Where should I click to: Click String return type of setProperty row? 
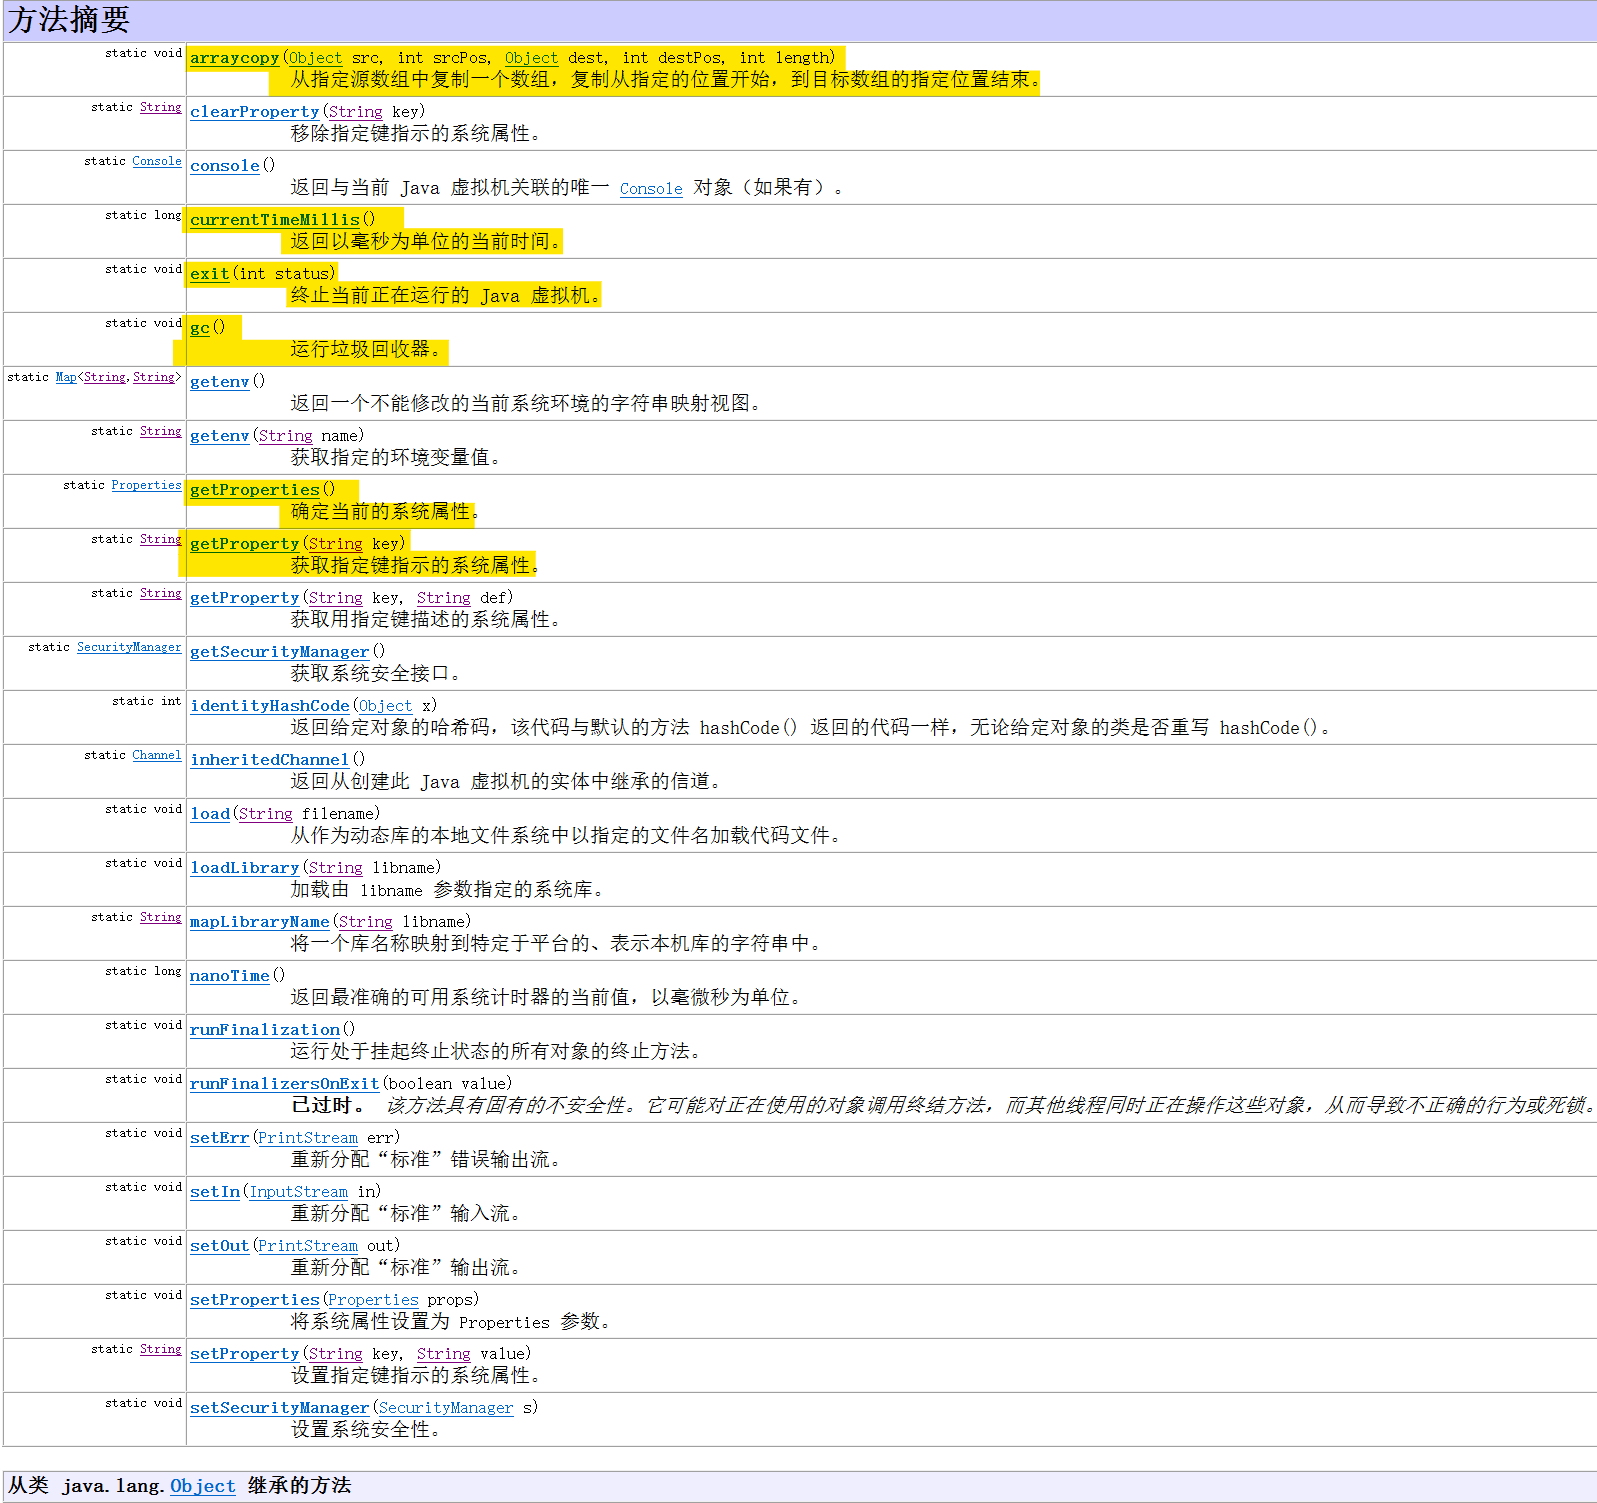click(161, 1349)
